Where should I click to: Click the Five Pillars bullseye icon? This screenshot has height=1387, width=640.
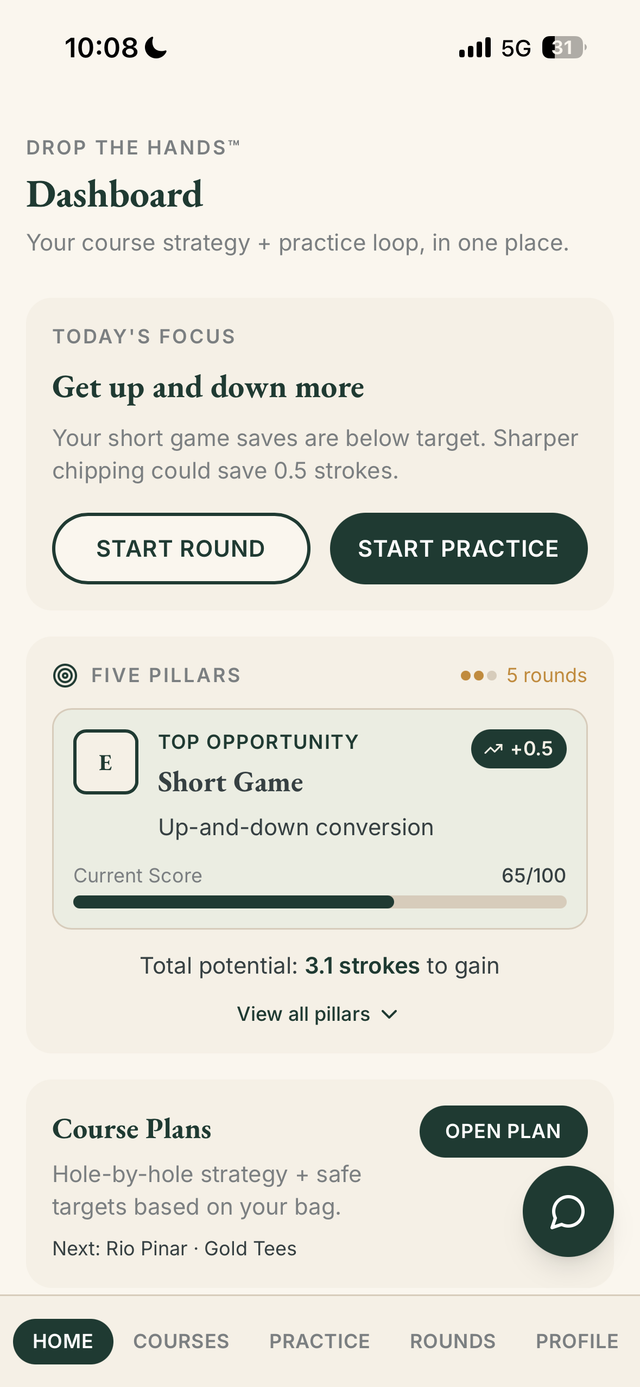(64, 675)
